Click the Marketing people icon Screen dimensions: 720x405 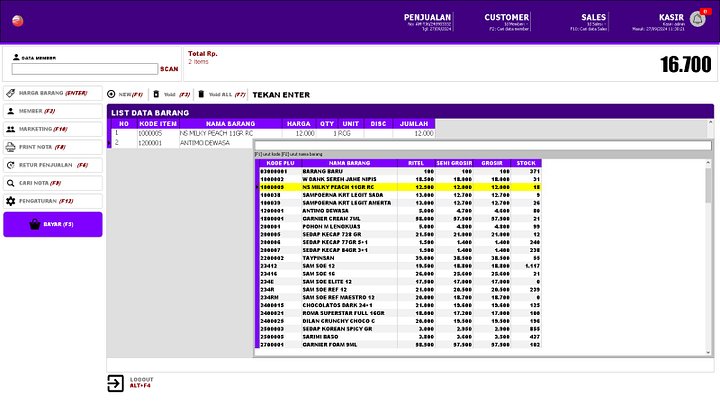(11, 129)
